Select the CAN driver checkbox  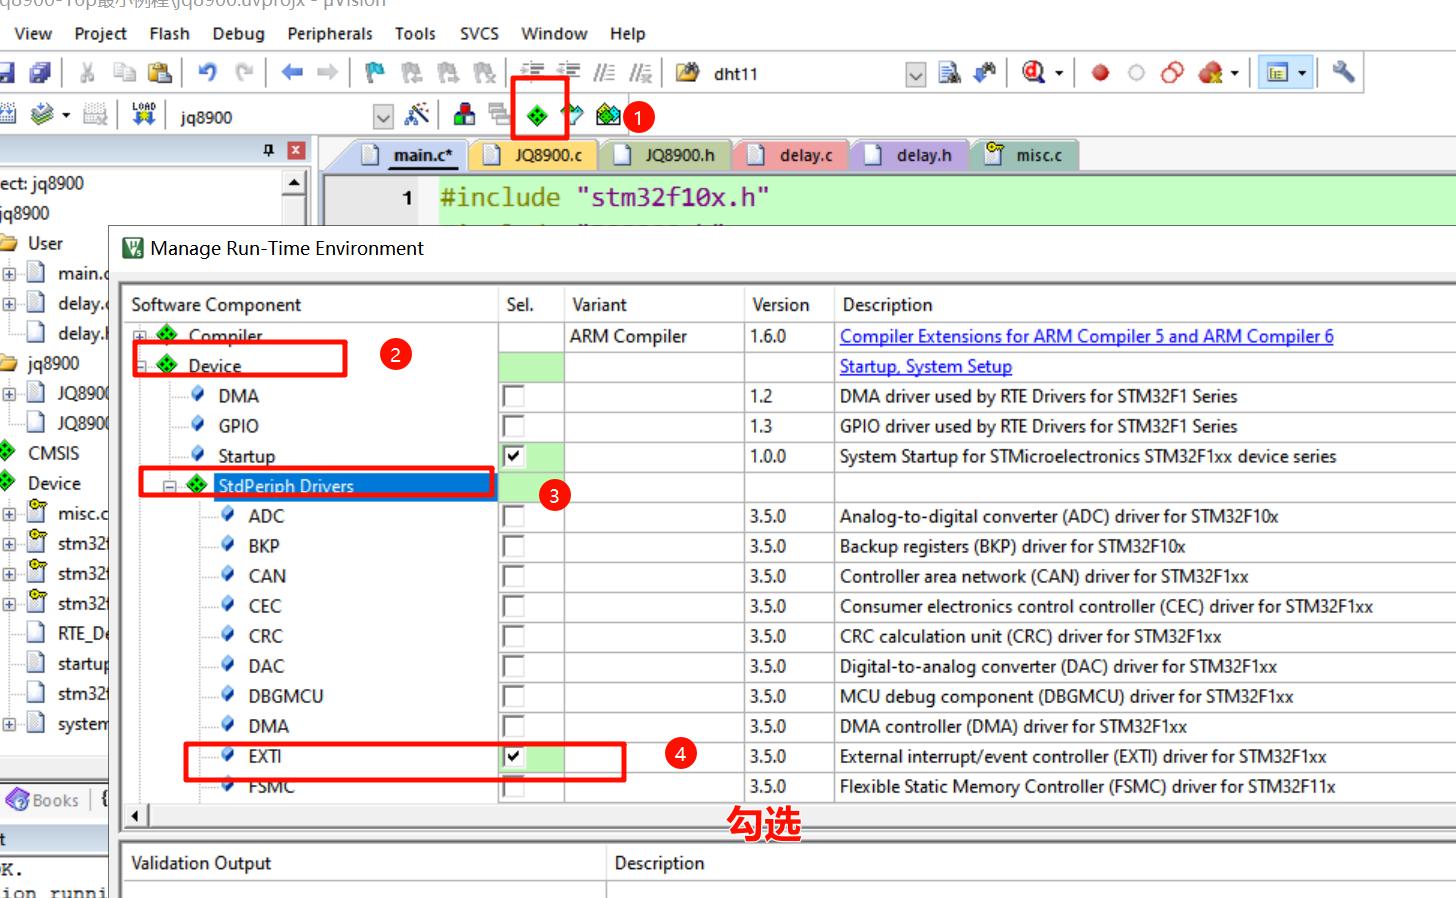[x=514, y=576]
